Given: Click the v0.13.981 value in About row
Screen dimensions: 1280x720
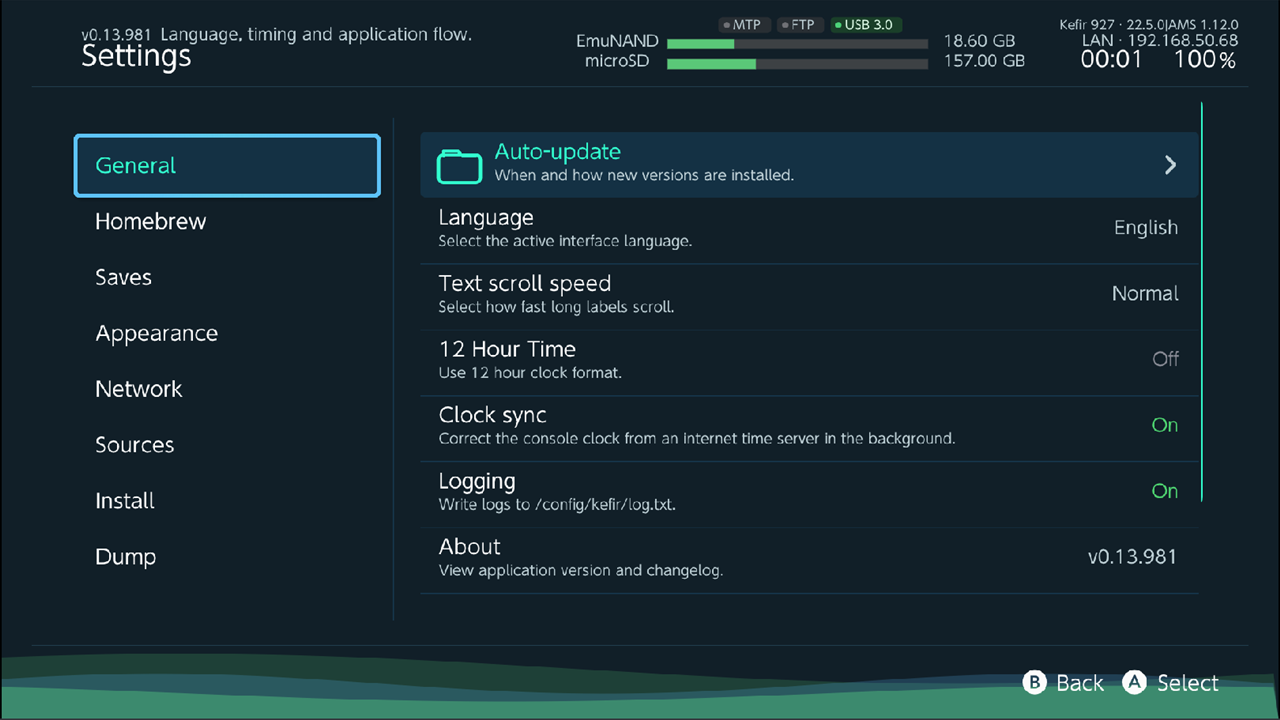Looking at the screenshot, I should coord(1132,557).
